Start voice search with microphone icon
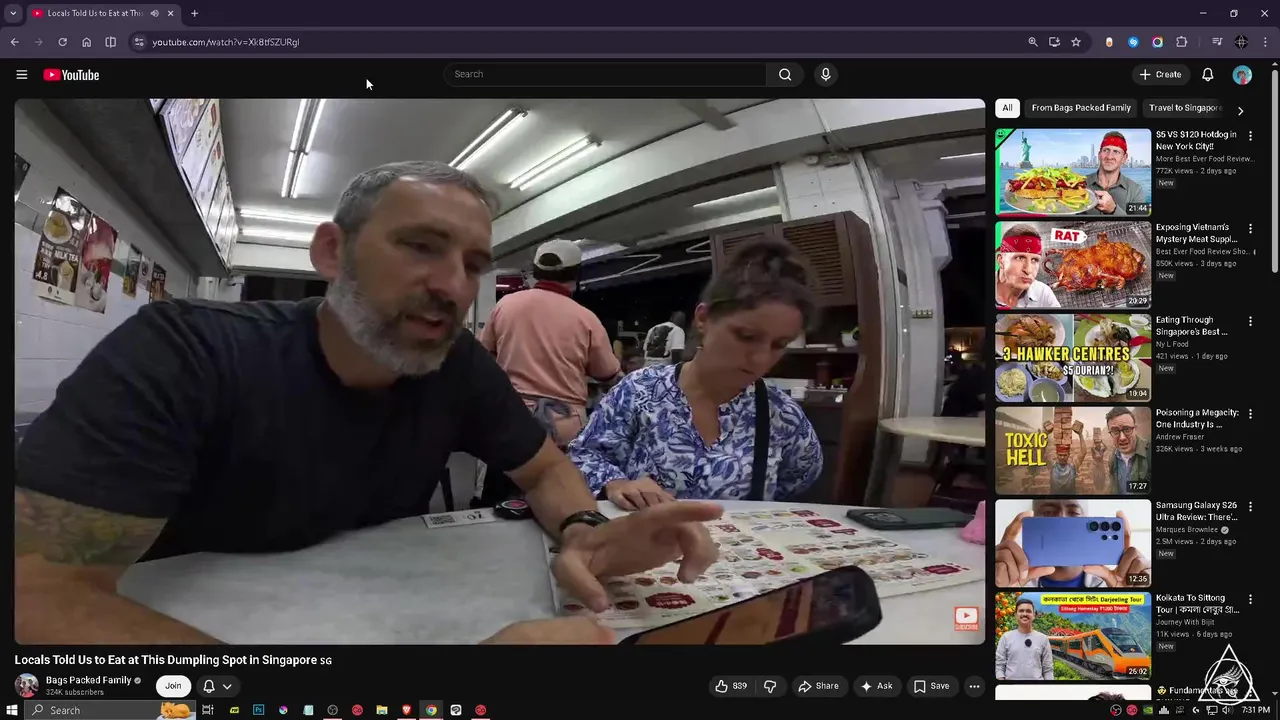Screen dimensions: 1280x720 [x=825, y=74]
